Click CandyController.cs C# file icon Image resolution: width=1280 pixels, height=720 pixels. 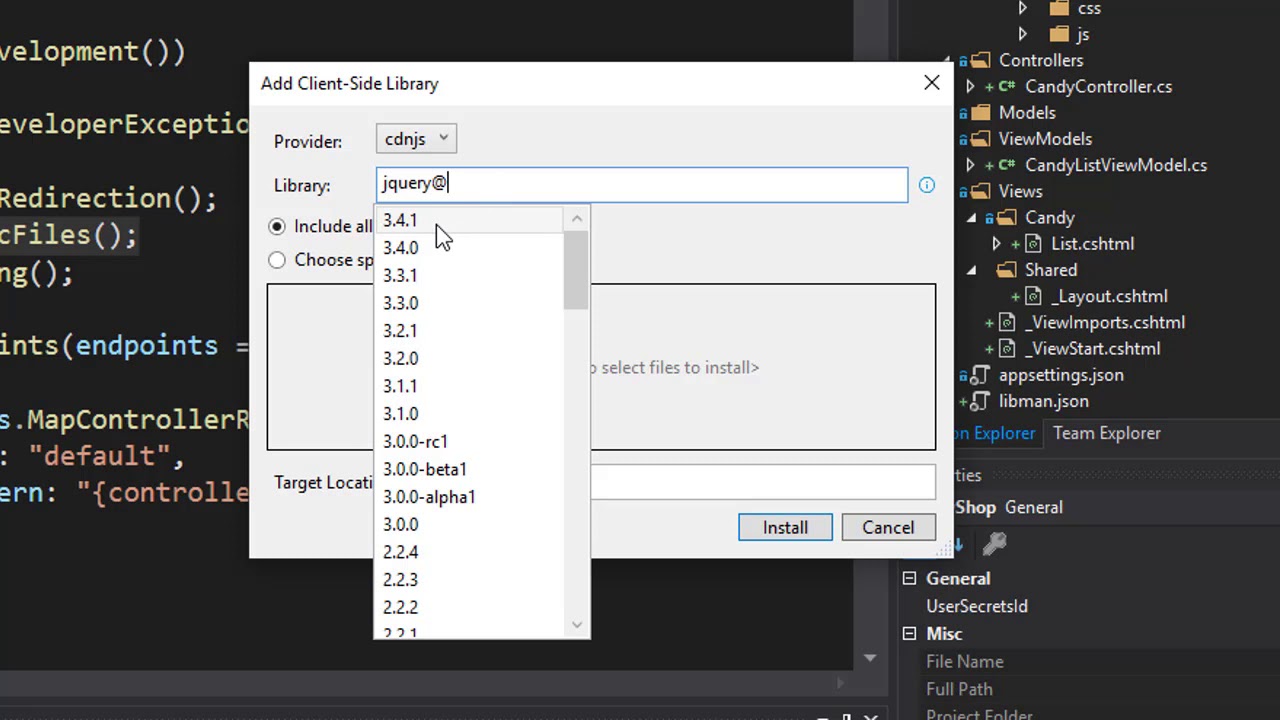click(x=1007, y=87)
